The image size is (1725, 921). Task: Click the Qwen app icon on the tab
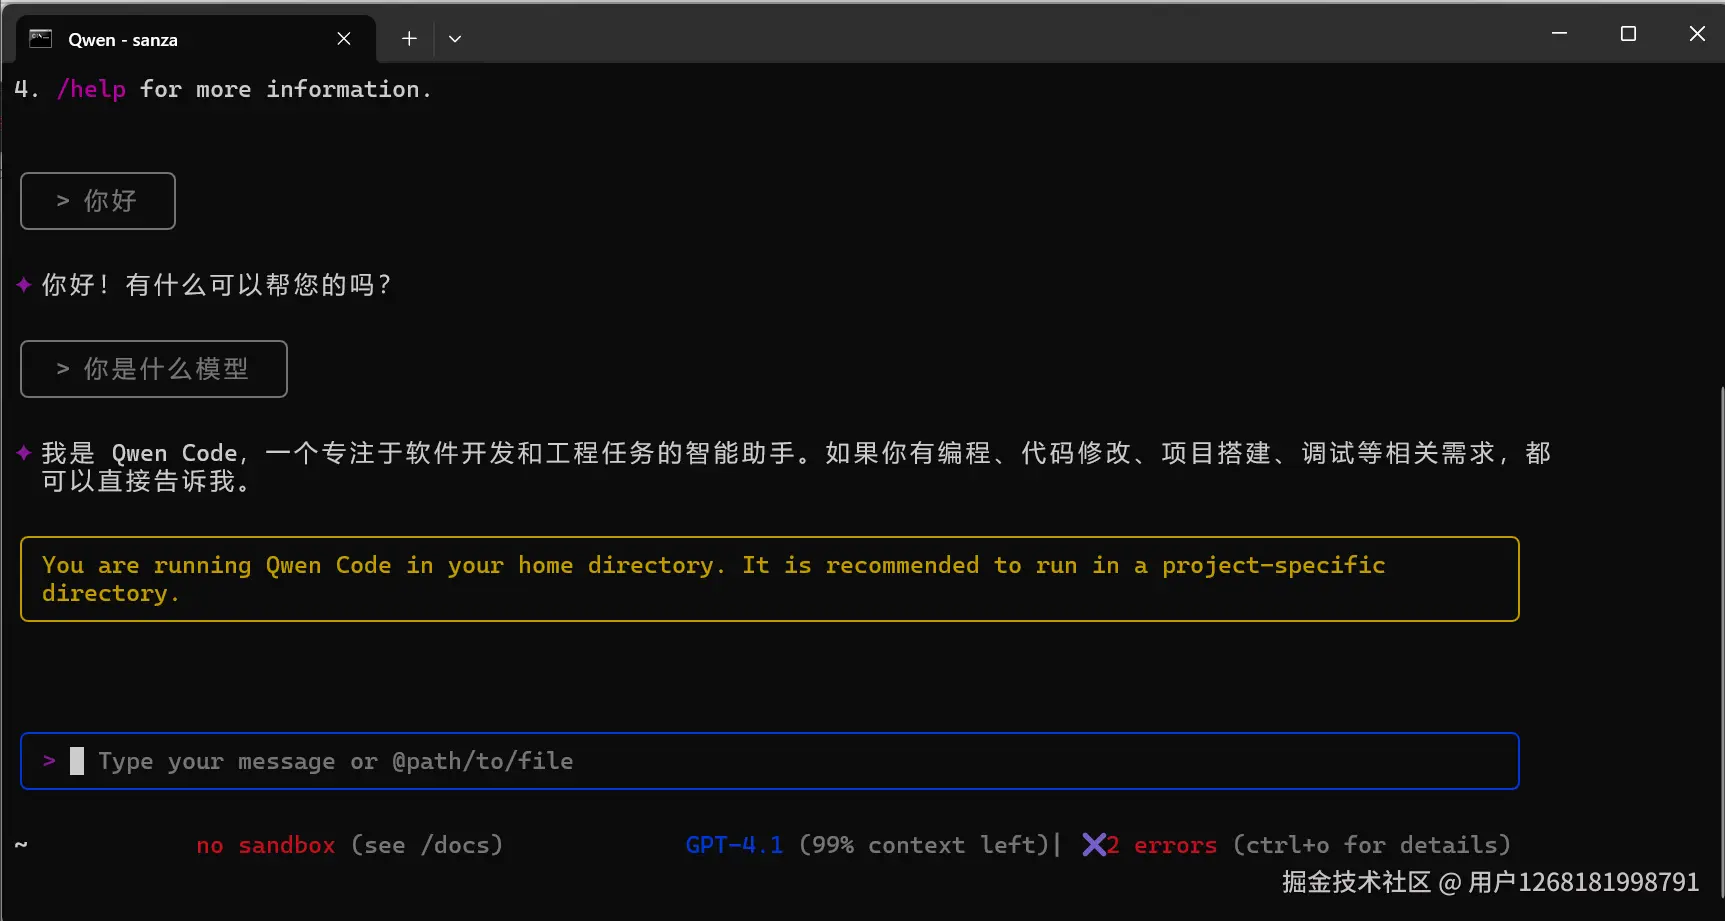pos(40,38)
